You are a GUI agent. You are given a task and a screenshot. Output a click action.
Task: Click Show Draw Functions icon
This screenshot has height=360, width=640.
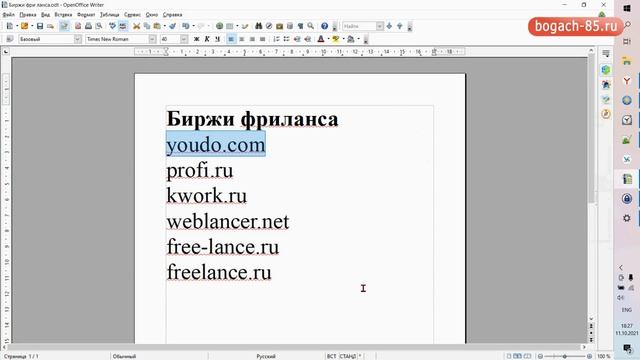pos(245,26)
